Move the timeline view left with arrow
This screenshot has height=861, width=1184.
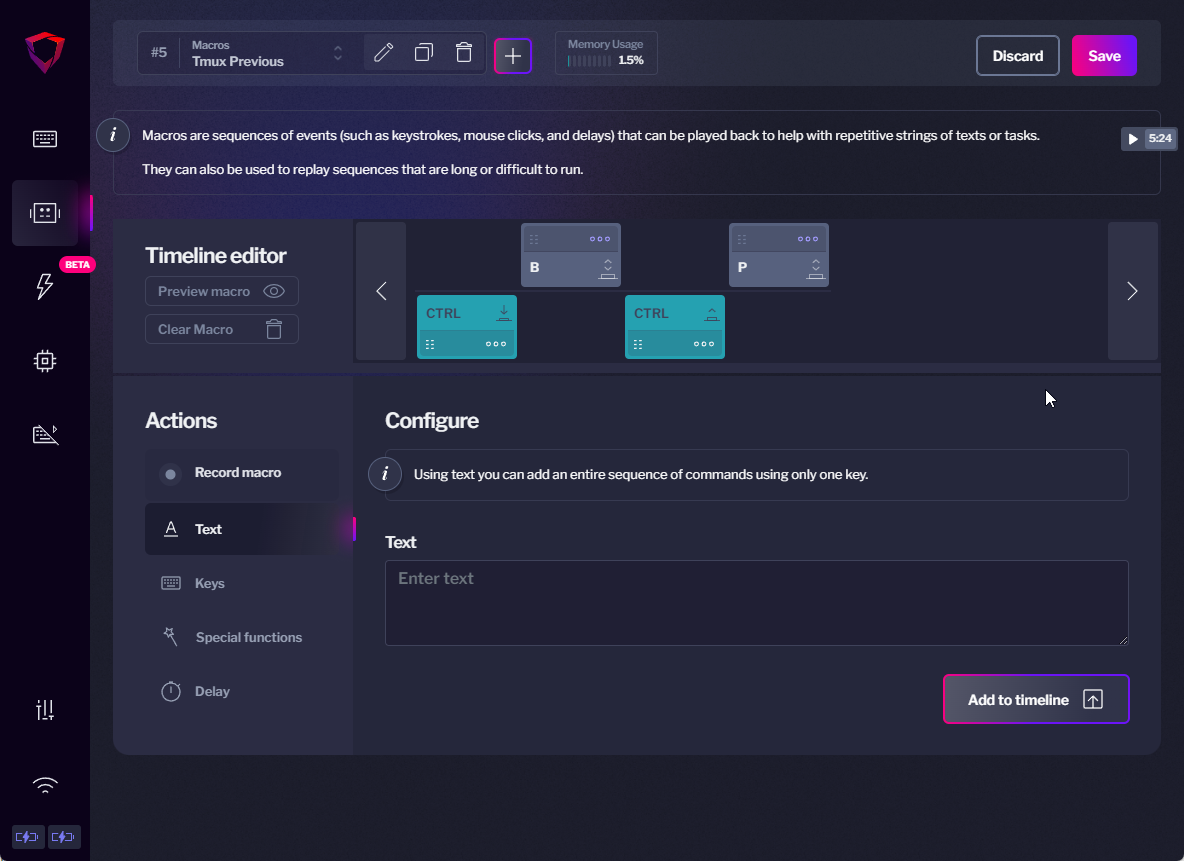point(381,291)
